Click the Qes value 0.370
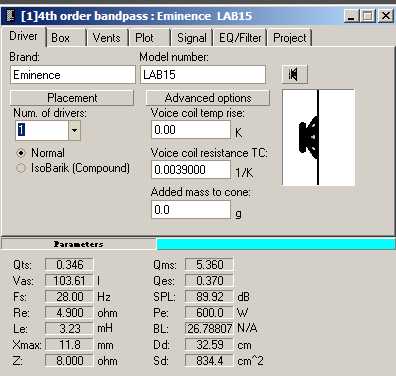Image resolution: width=396 pixels, height=376 pixels. pos(209,281)
